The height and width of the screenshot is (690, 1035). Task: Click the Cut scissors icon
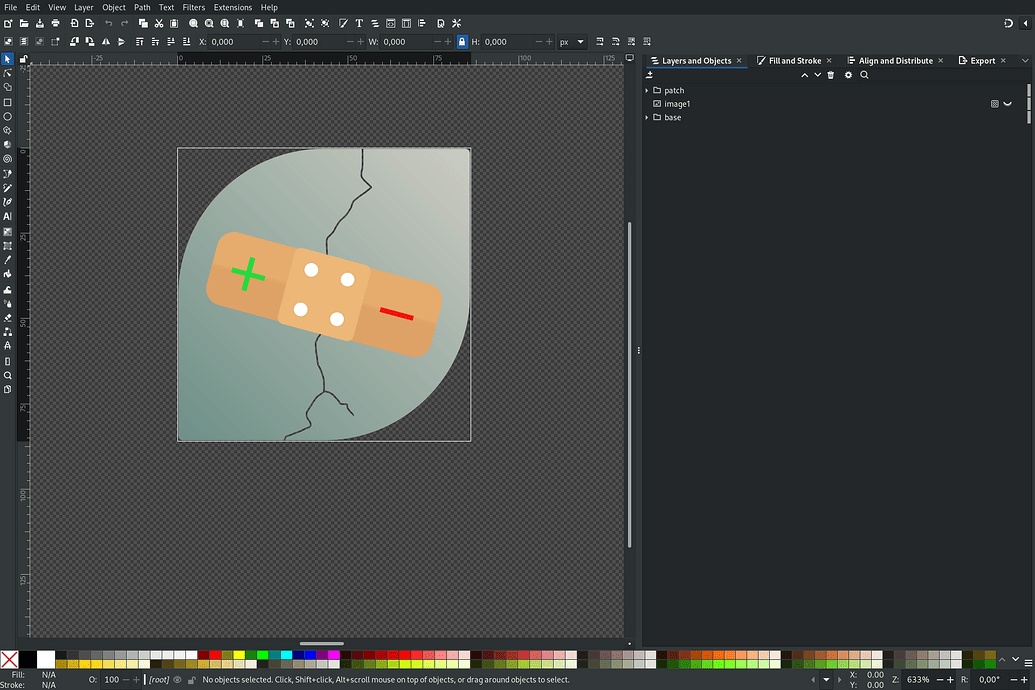click(x=159, y=23)
